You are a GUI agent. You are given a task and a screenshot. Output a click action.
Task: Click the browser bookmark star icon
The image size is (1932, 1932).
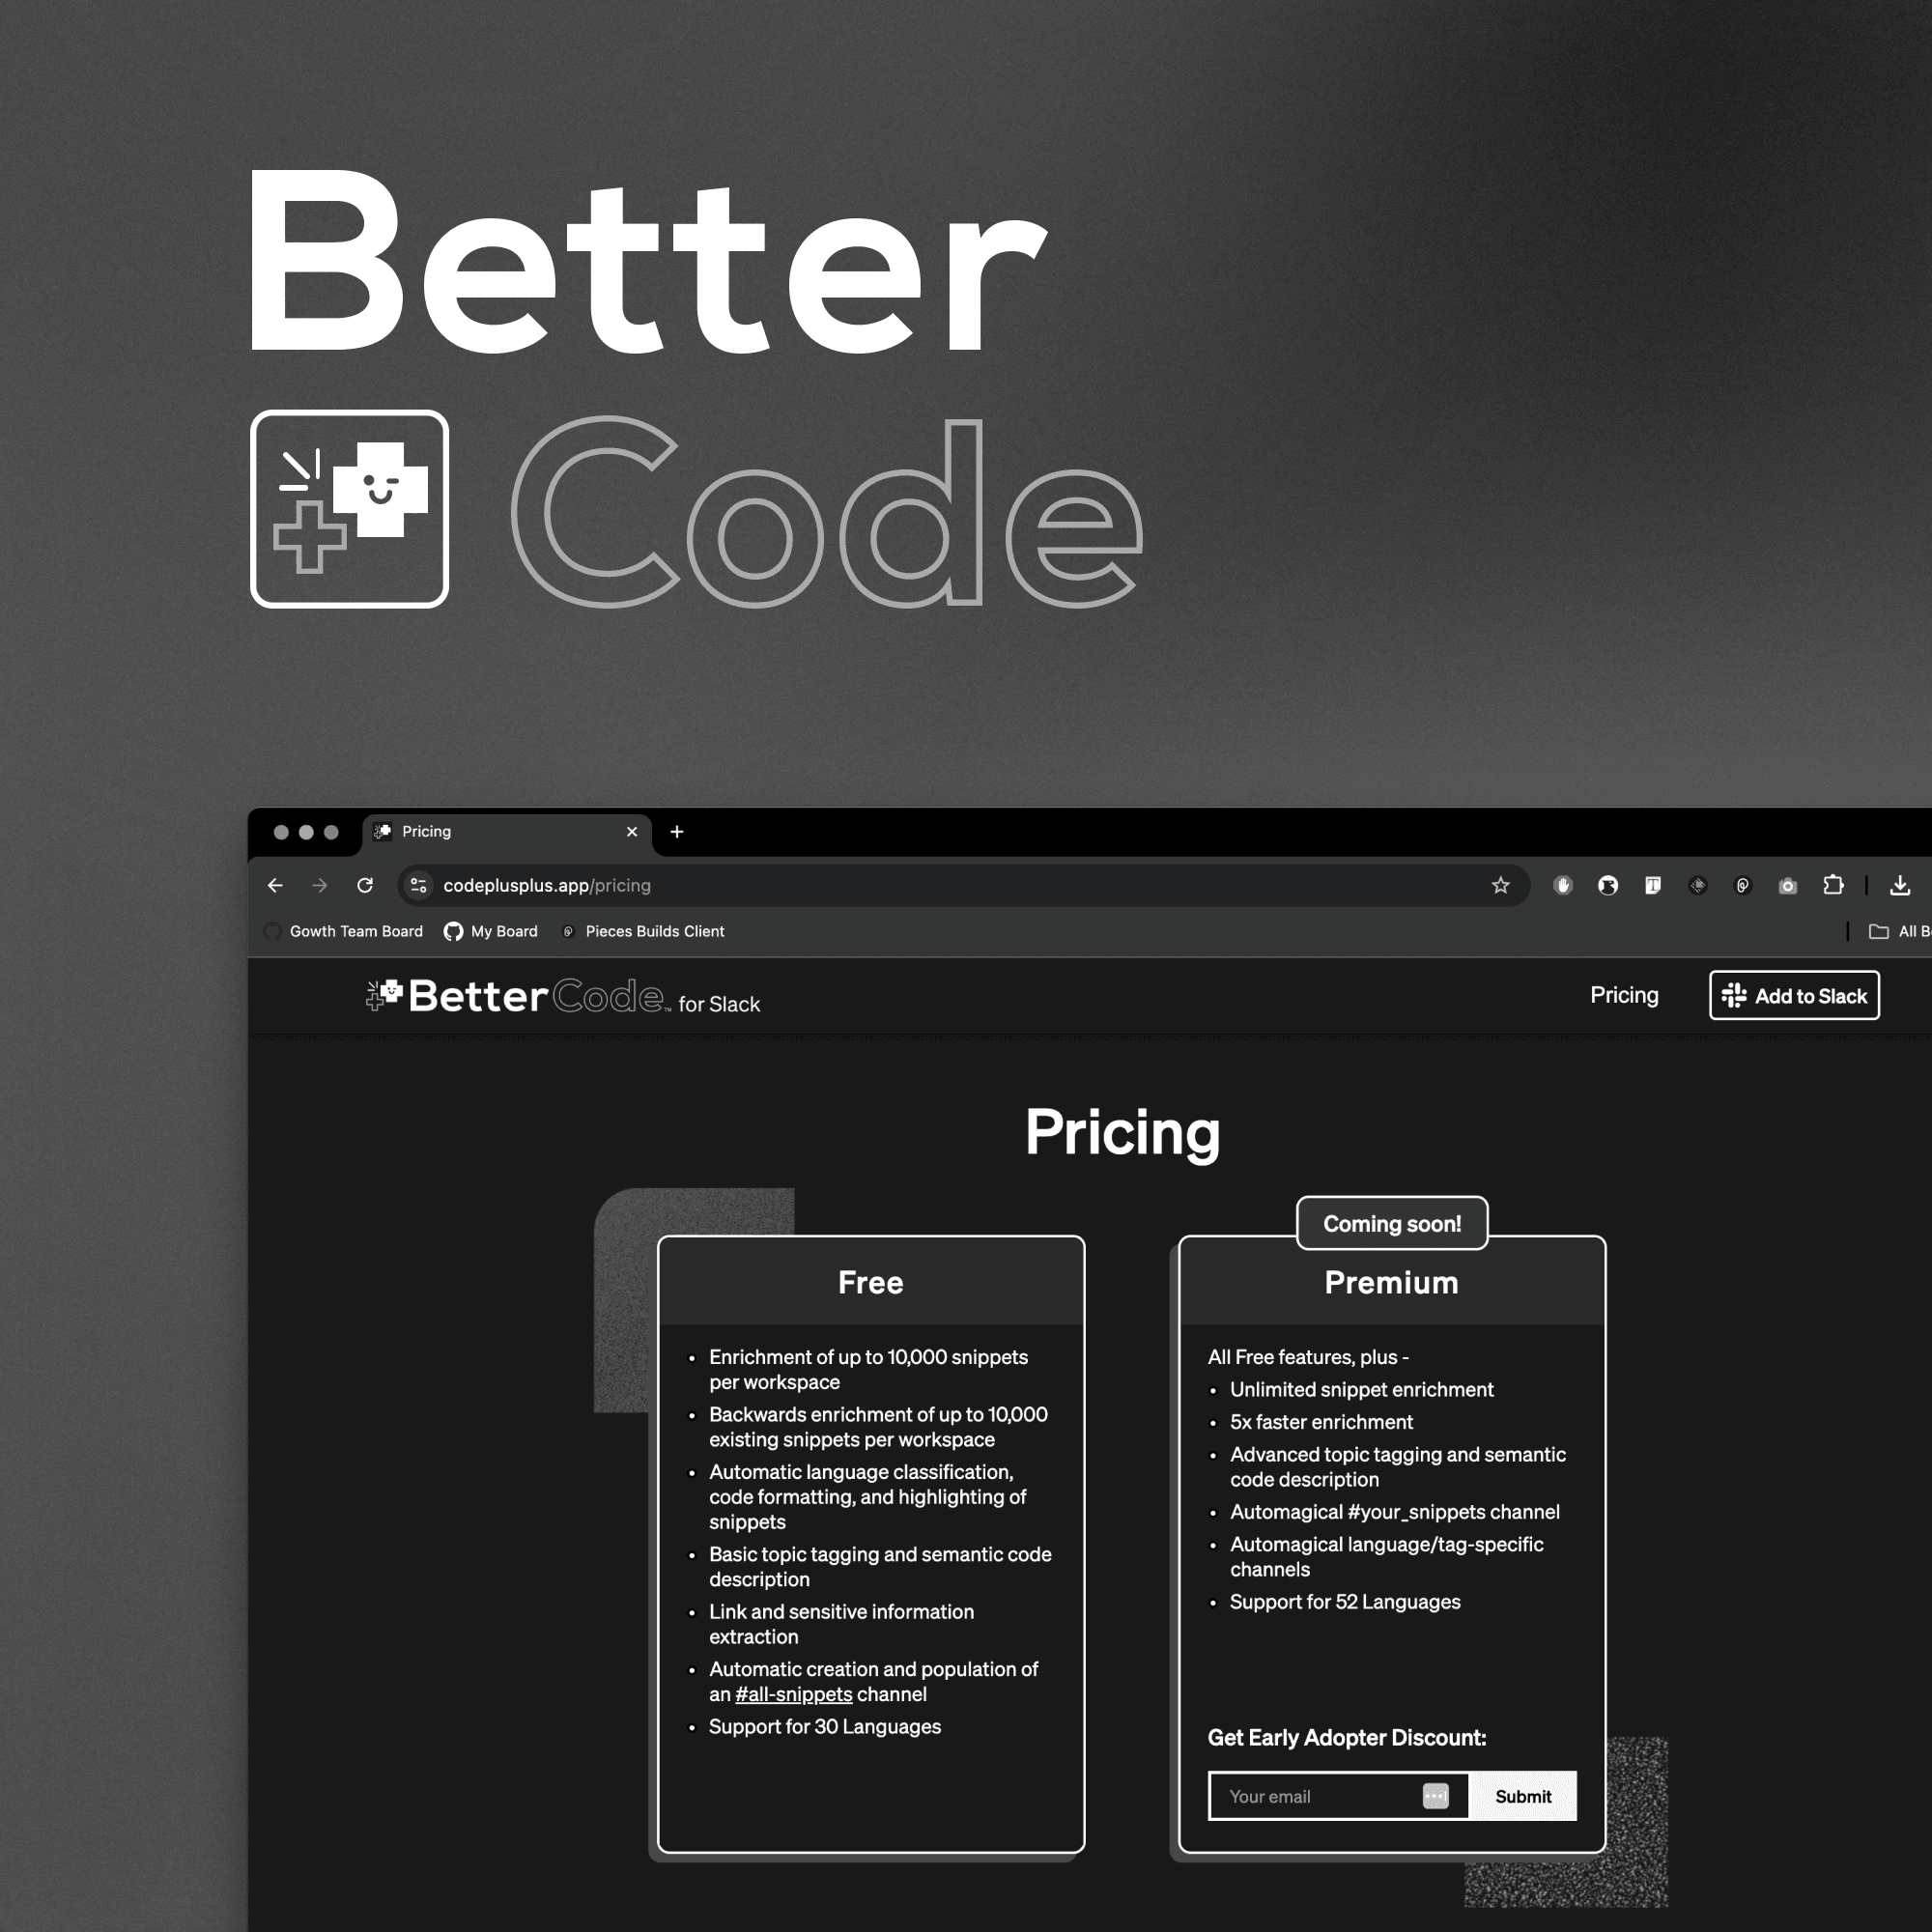tap(1500, 887)
